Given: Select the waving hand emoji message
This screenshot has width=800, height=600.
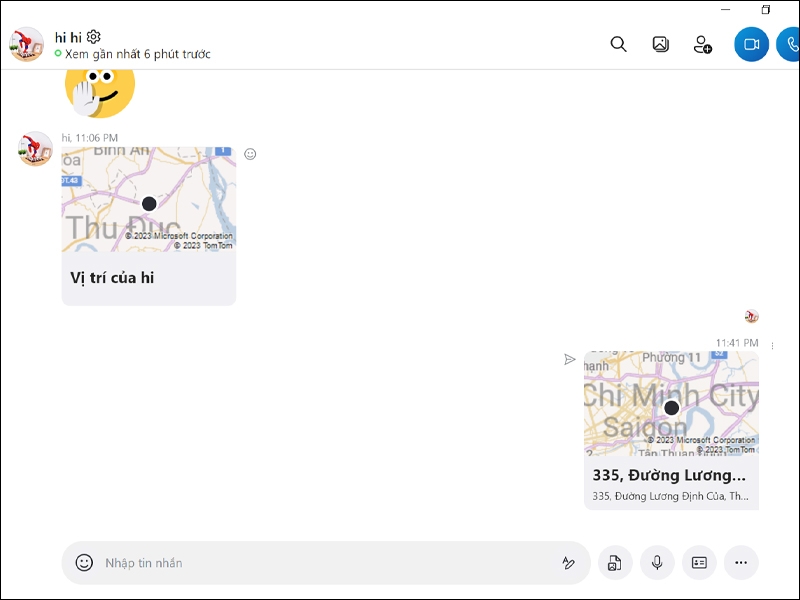Looking at the screenshot, I should [x=100, y=90].
